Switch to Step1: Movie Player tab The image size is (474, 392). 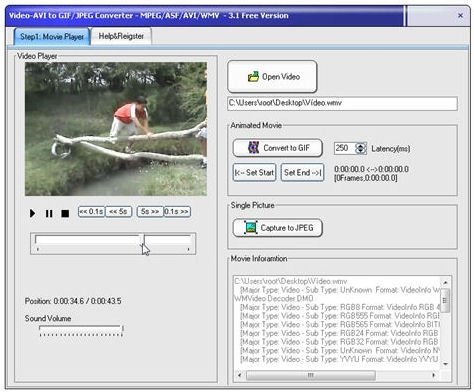[x=52, y=36]
